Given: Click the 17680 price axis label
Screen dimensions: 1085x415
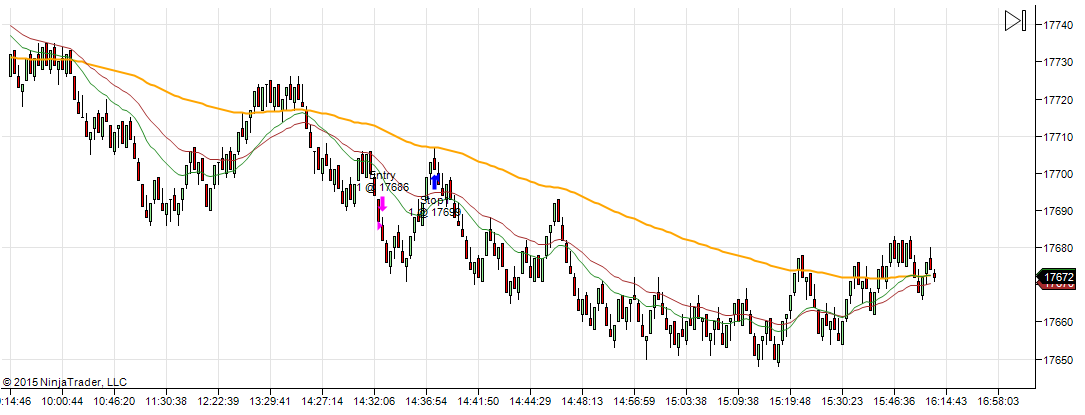Looking at the screenshot, I should click(x=1058, y=248).
